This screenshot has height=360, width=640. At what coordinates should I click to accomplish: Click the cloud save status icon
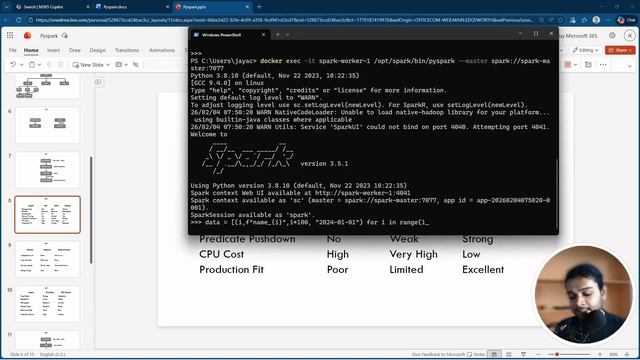coord(64,36)
